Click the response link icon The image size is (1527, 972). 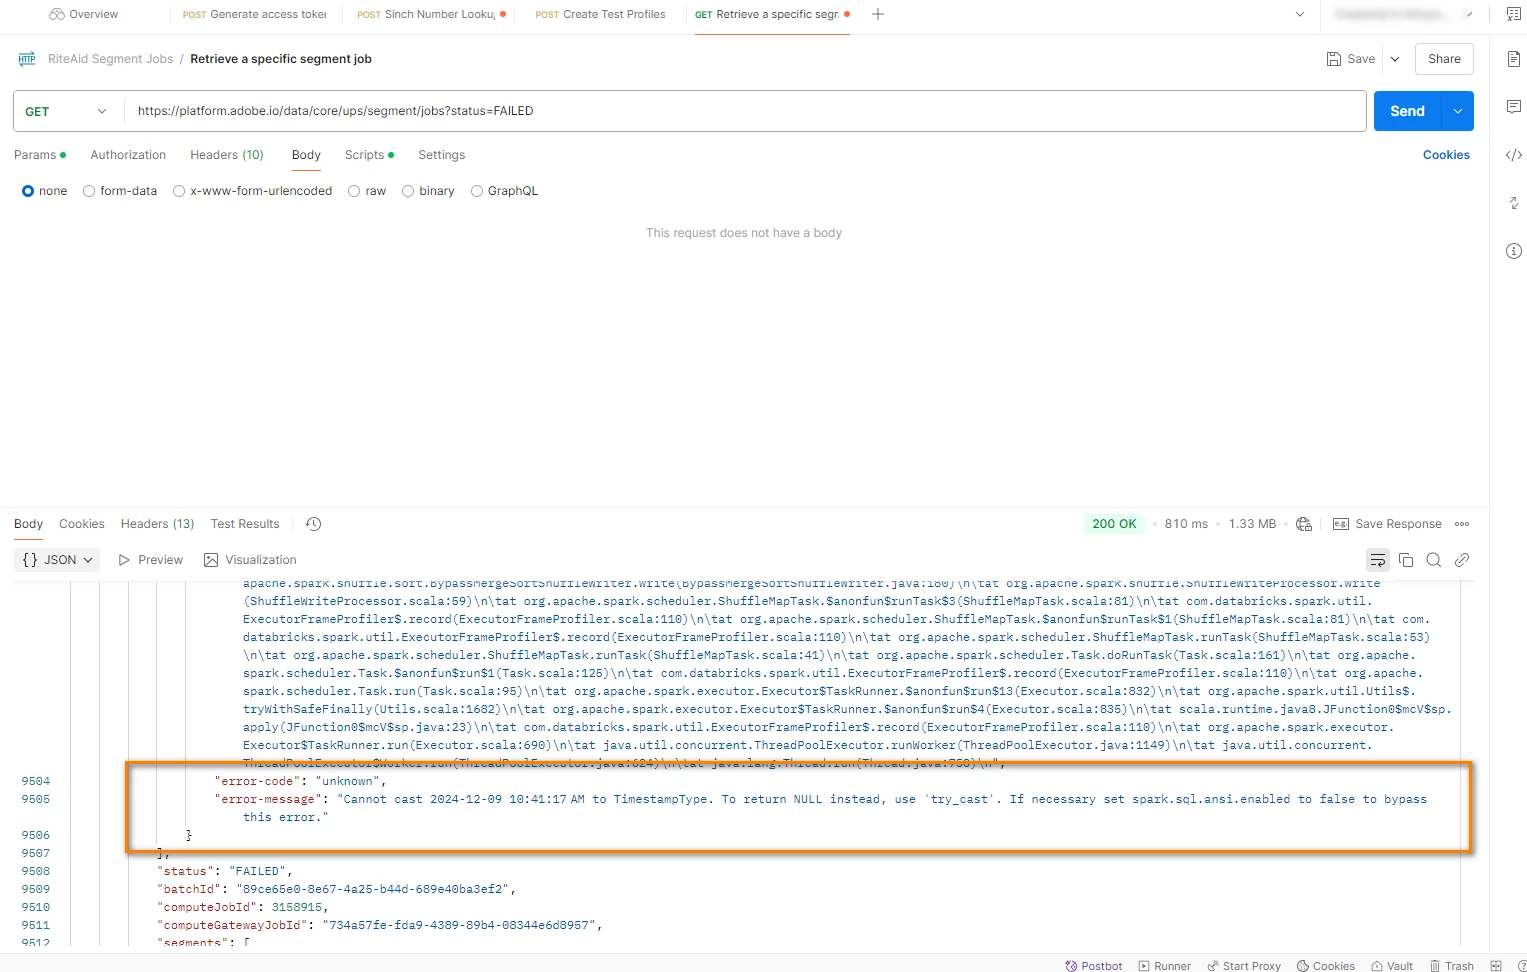1462,560
